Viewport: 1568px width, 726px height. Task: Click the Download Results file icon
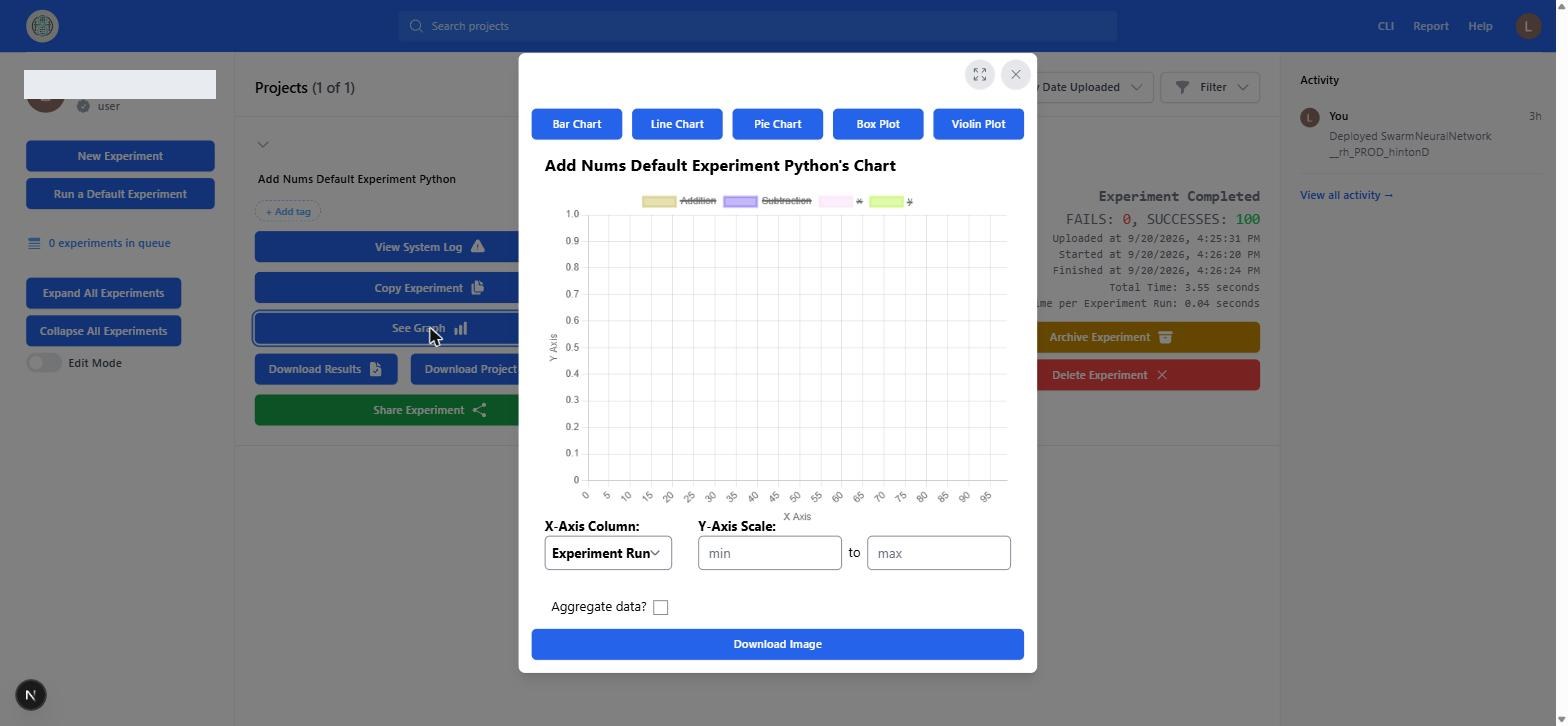[x=376, y=369]
